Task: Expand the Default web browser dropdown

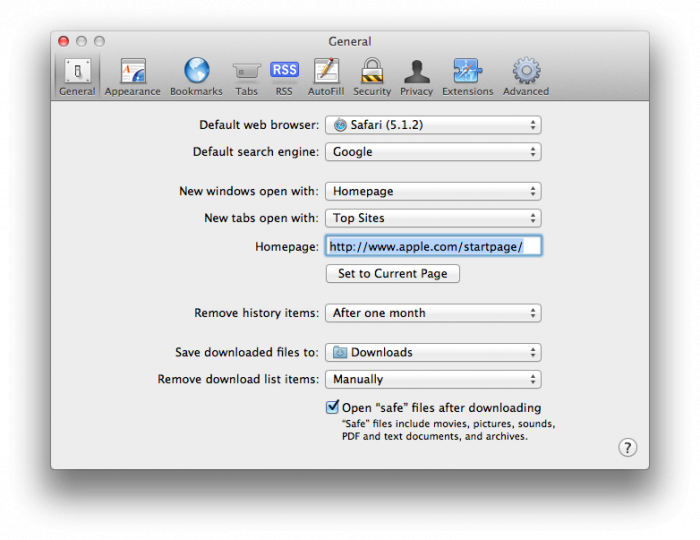Action: 433,125
